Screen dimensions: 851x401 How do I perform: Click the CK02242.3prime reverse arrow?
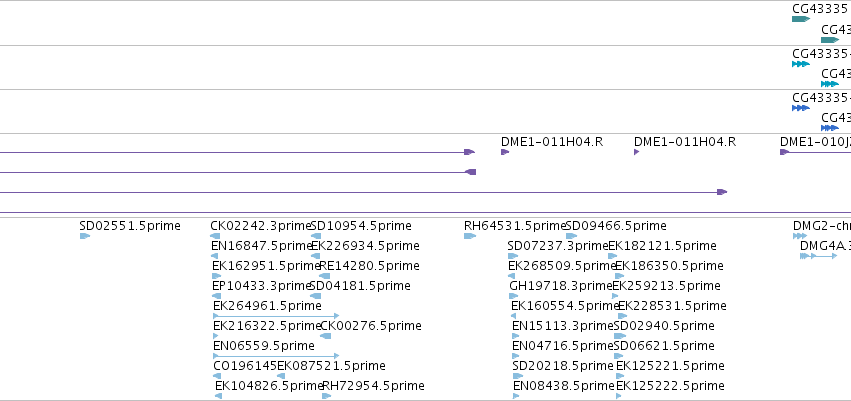[215, 236]
